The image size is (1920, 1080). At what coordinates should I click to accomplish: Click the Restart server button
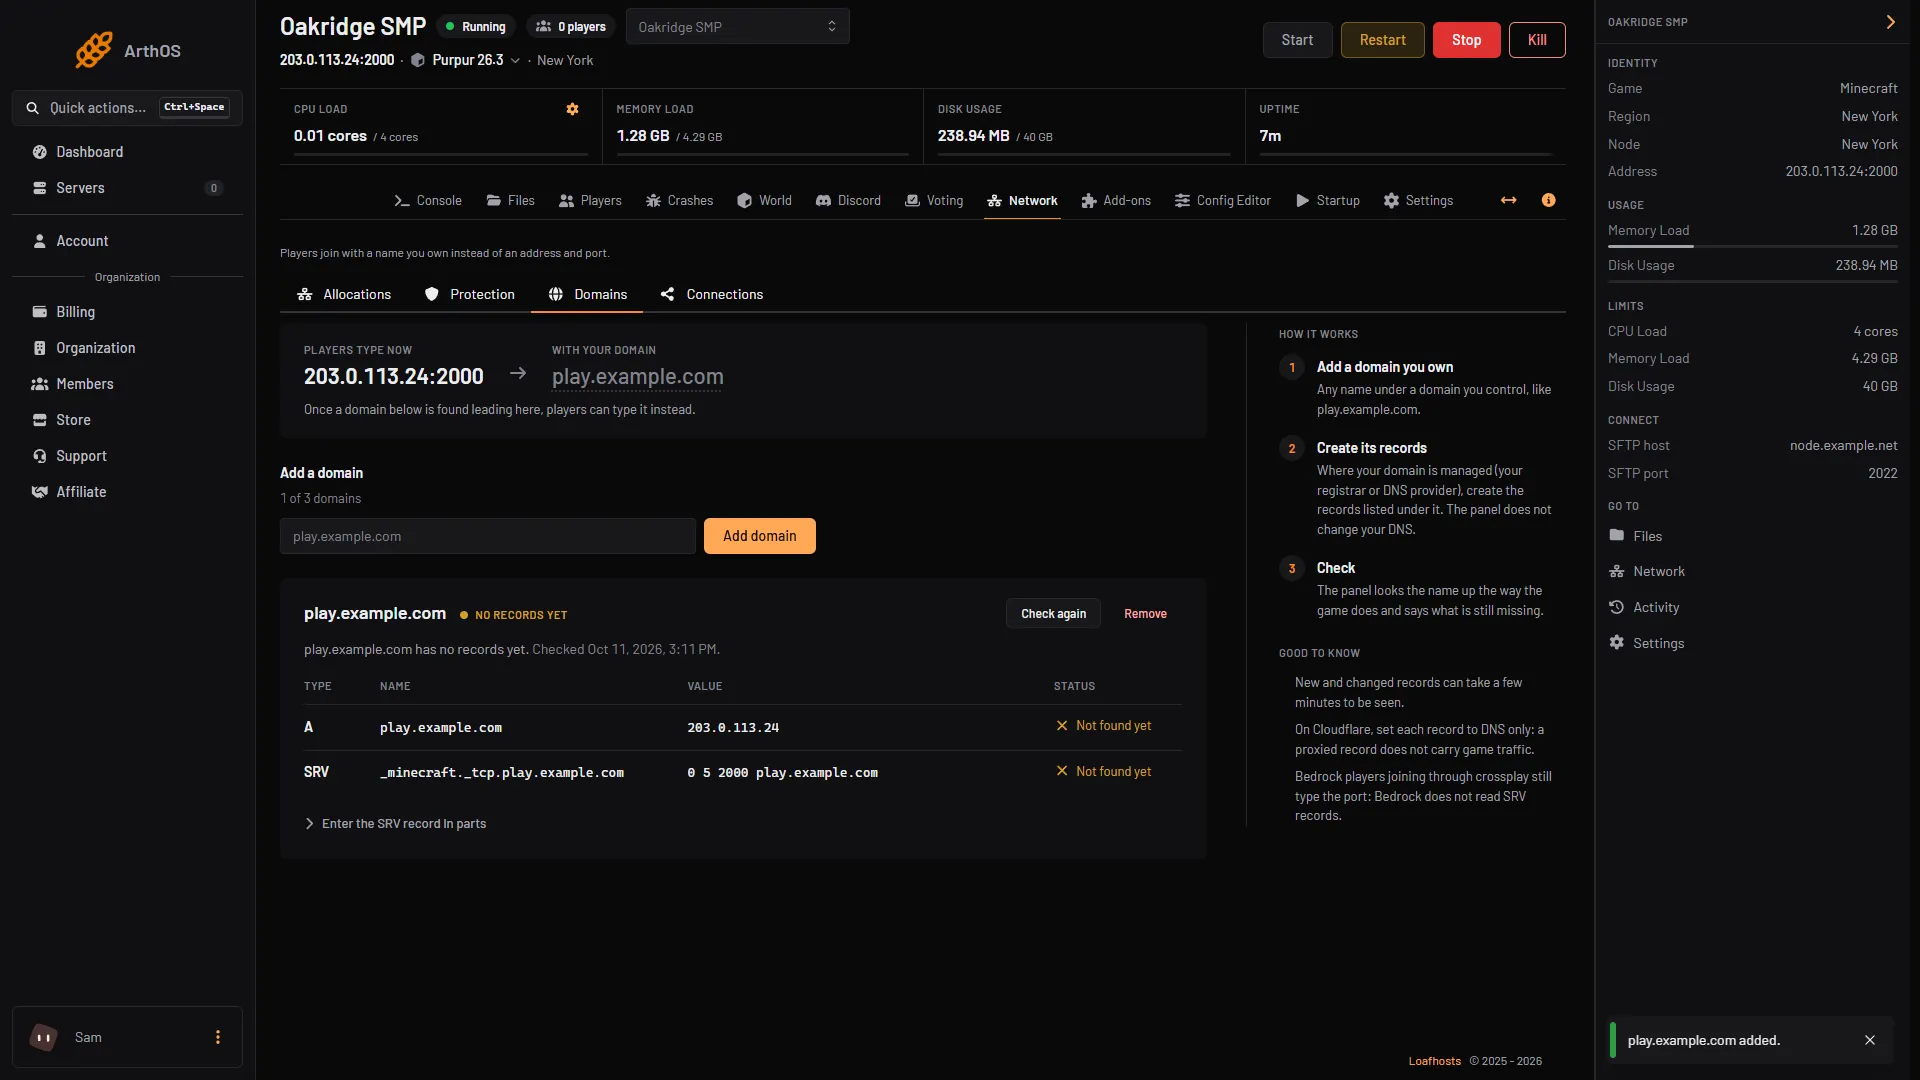point(1382,40)
